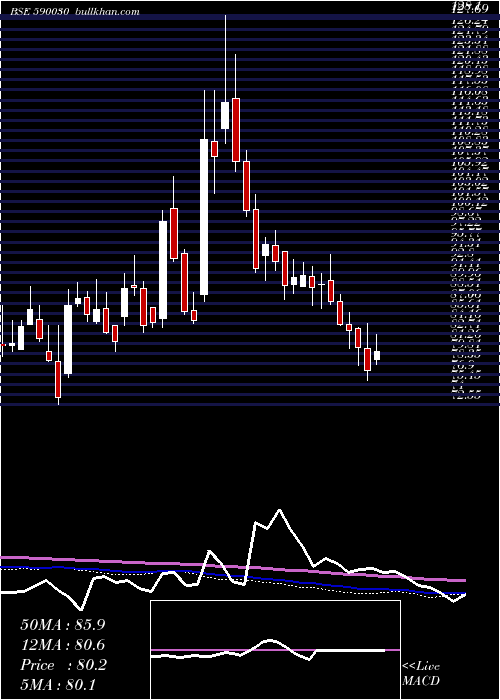Click inside the MACD inset chart box
The width and height of the screenshot is (500, 700).
[275, 650]
